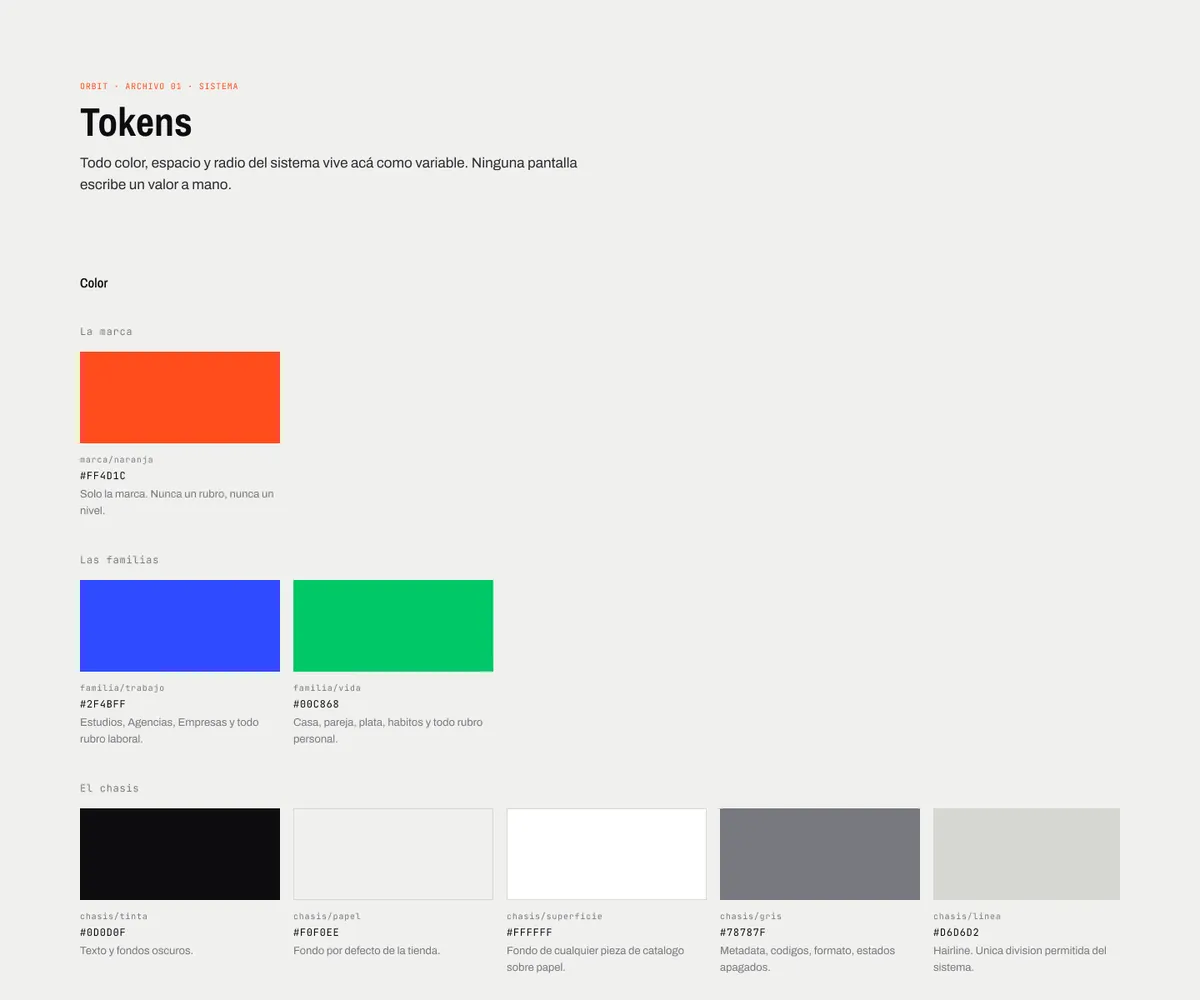Select the #00C868 hex value
Image resolution: width=1200 pixels, height=1000 pixels.
point(316,704)
